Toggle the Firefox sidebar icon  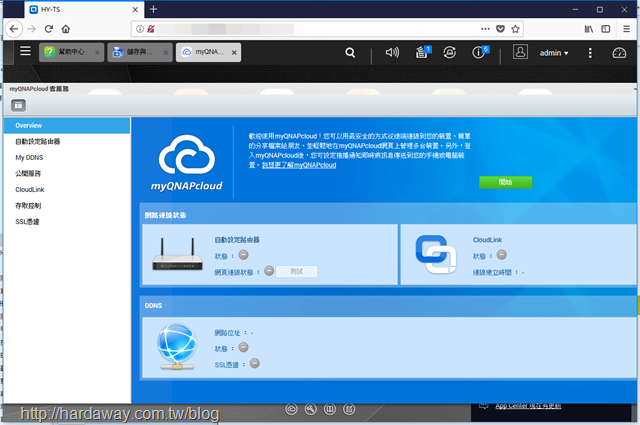point(606,29)
